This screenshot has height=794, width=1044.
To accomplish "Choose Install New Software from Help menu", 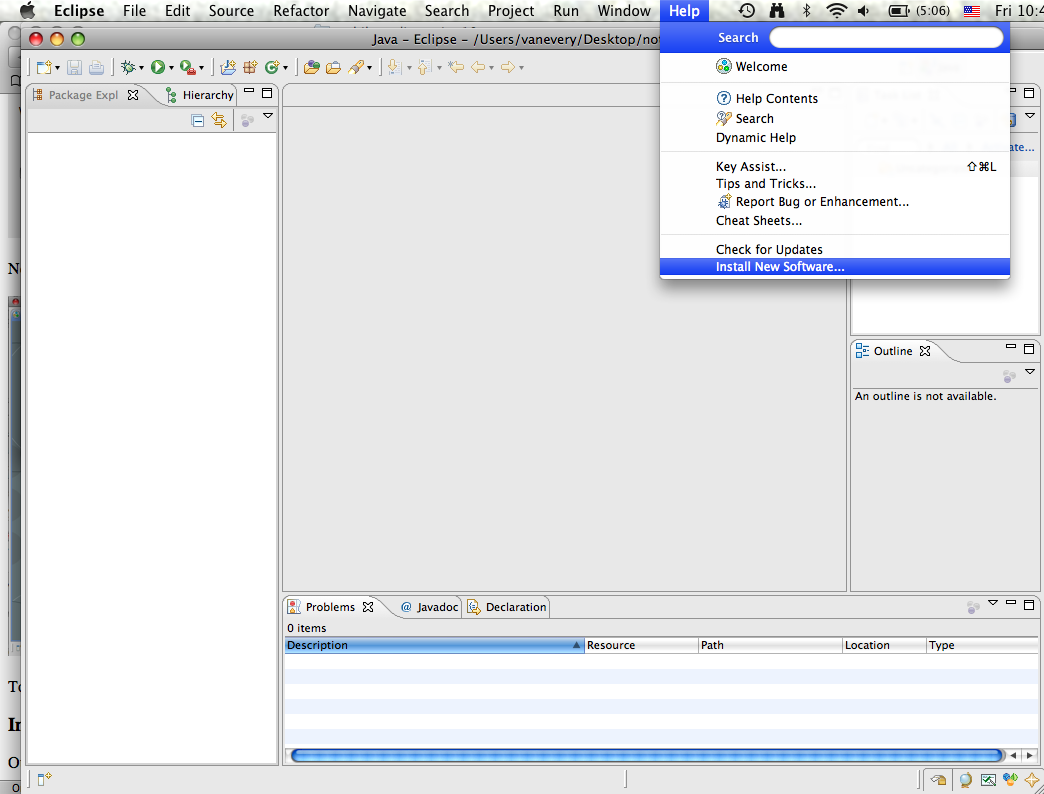I will pos(835,267).
